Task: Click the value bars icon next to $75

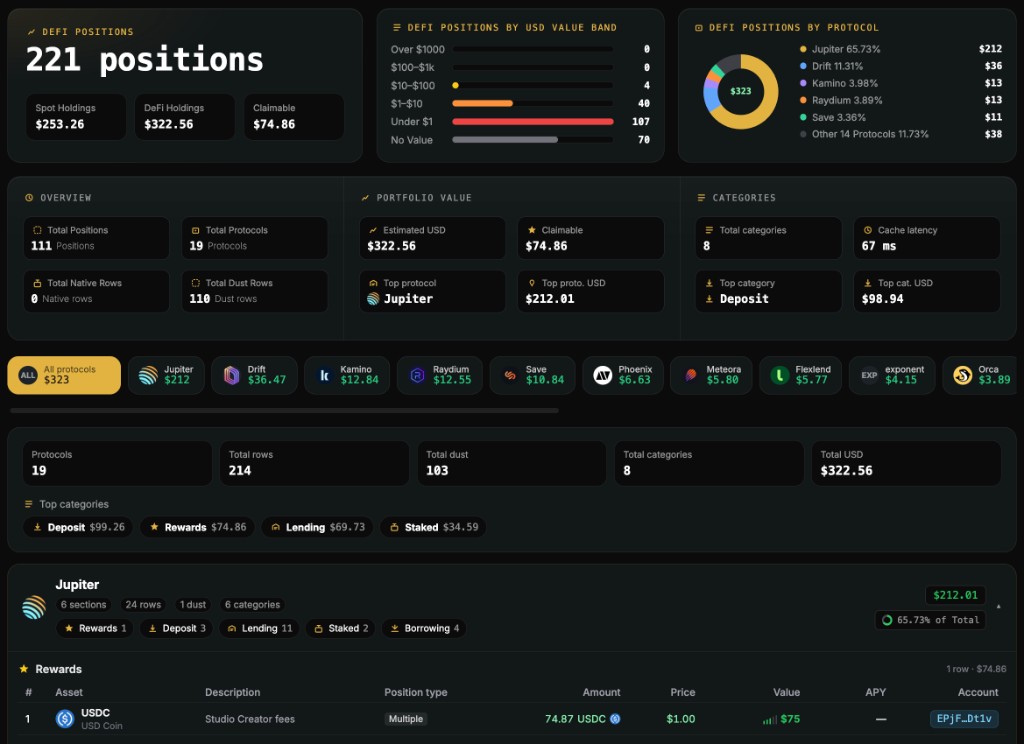Action: (x=769, y=720)
